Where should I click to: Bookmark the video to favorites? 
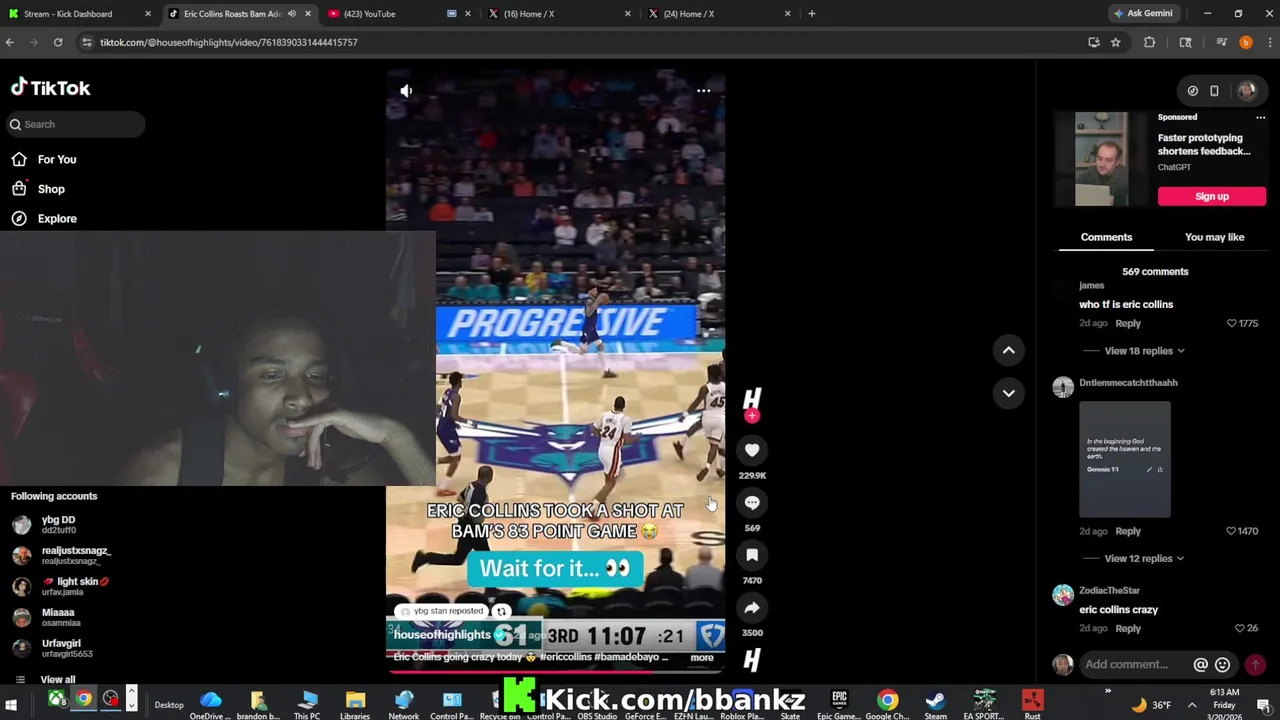(752, 555)
